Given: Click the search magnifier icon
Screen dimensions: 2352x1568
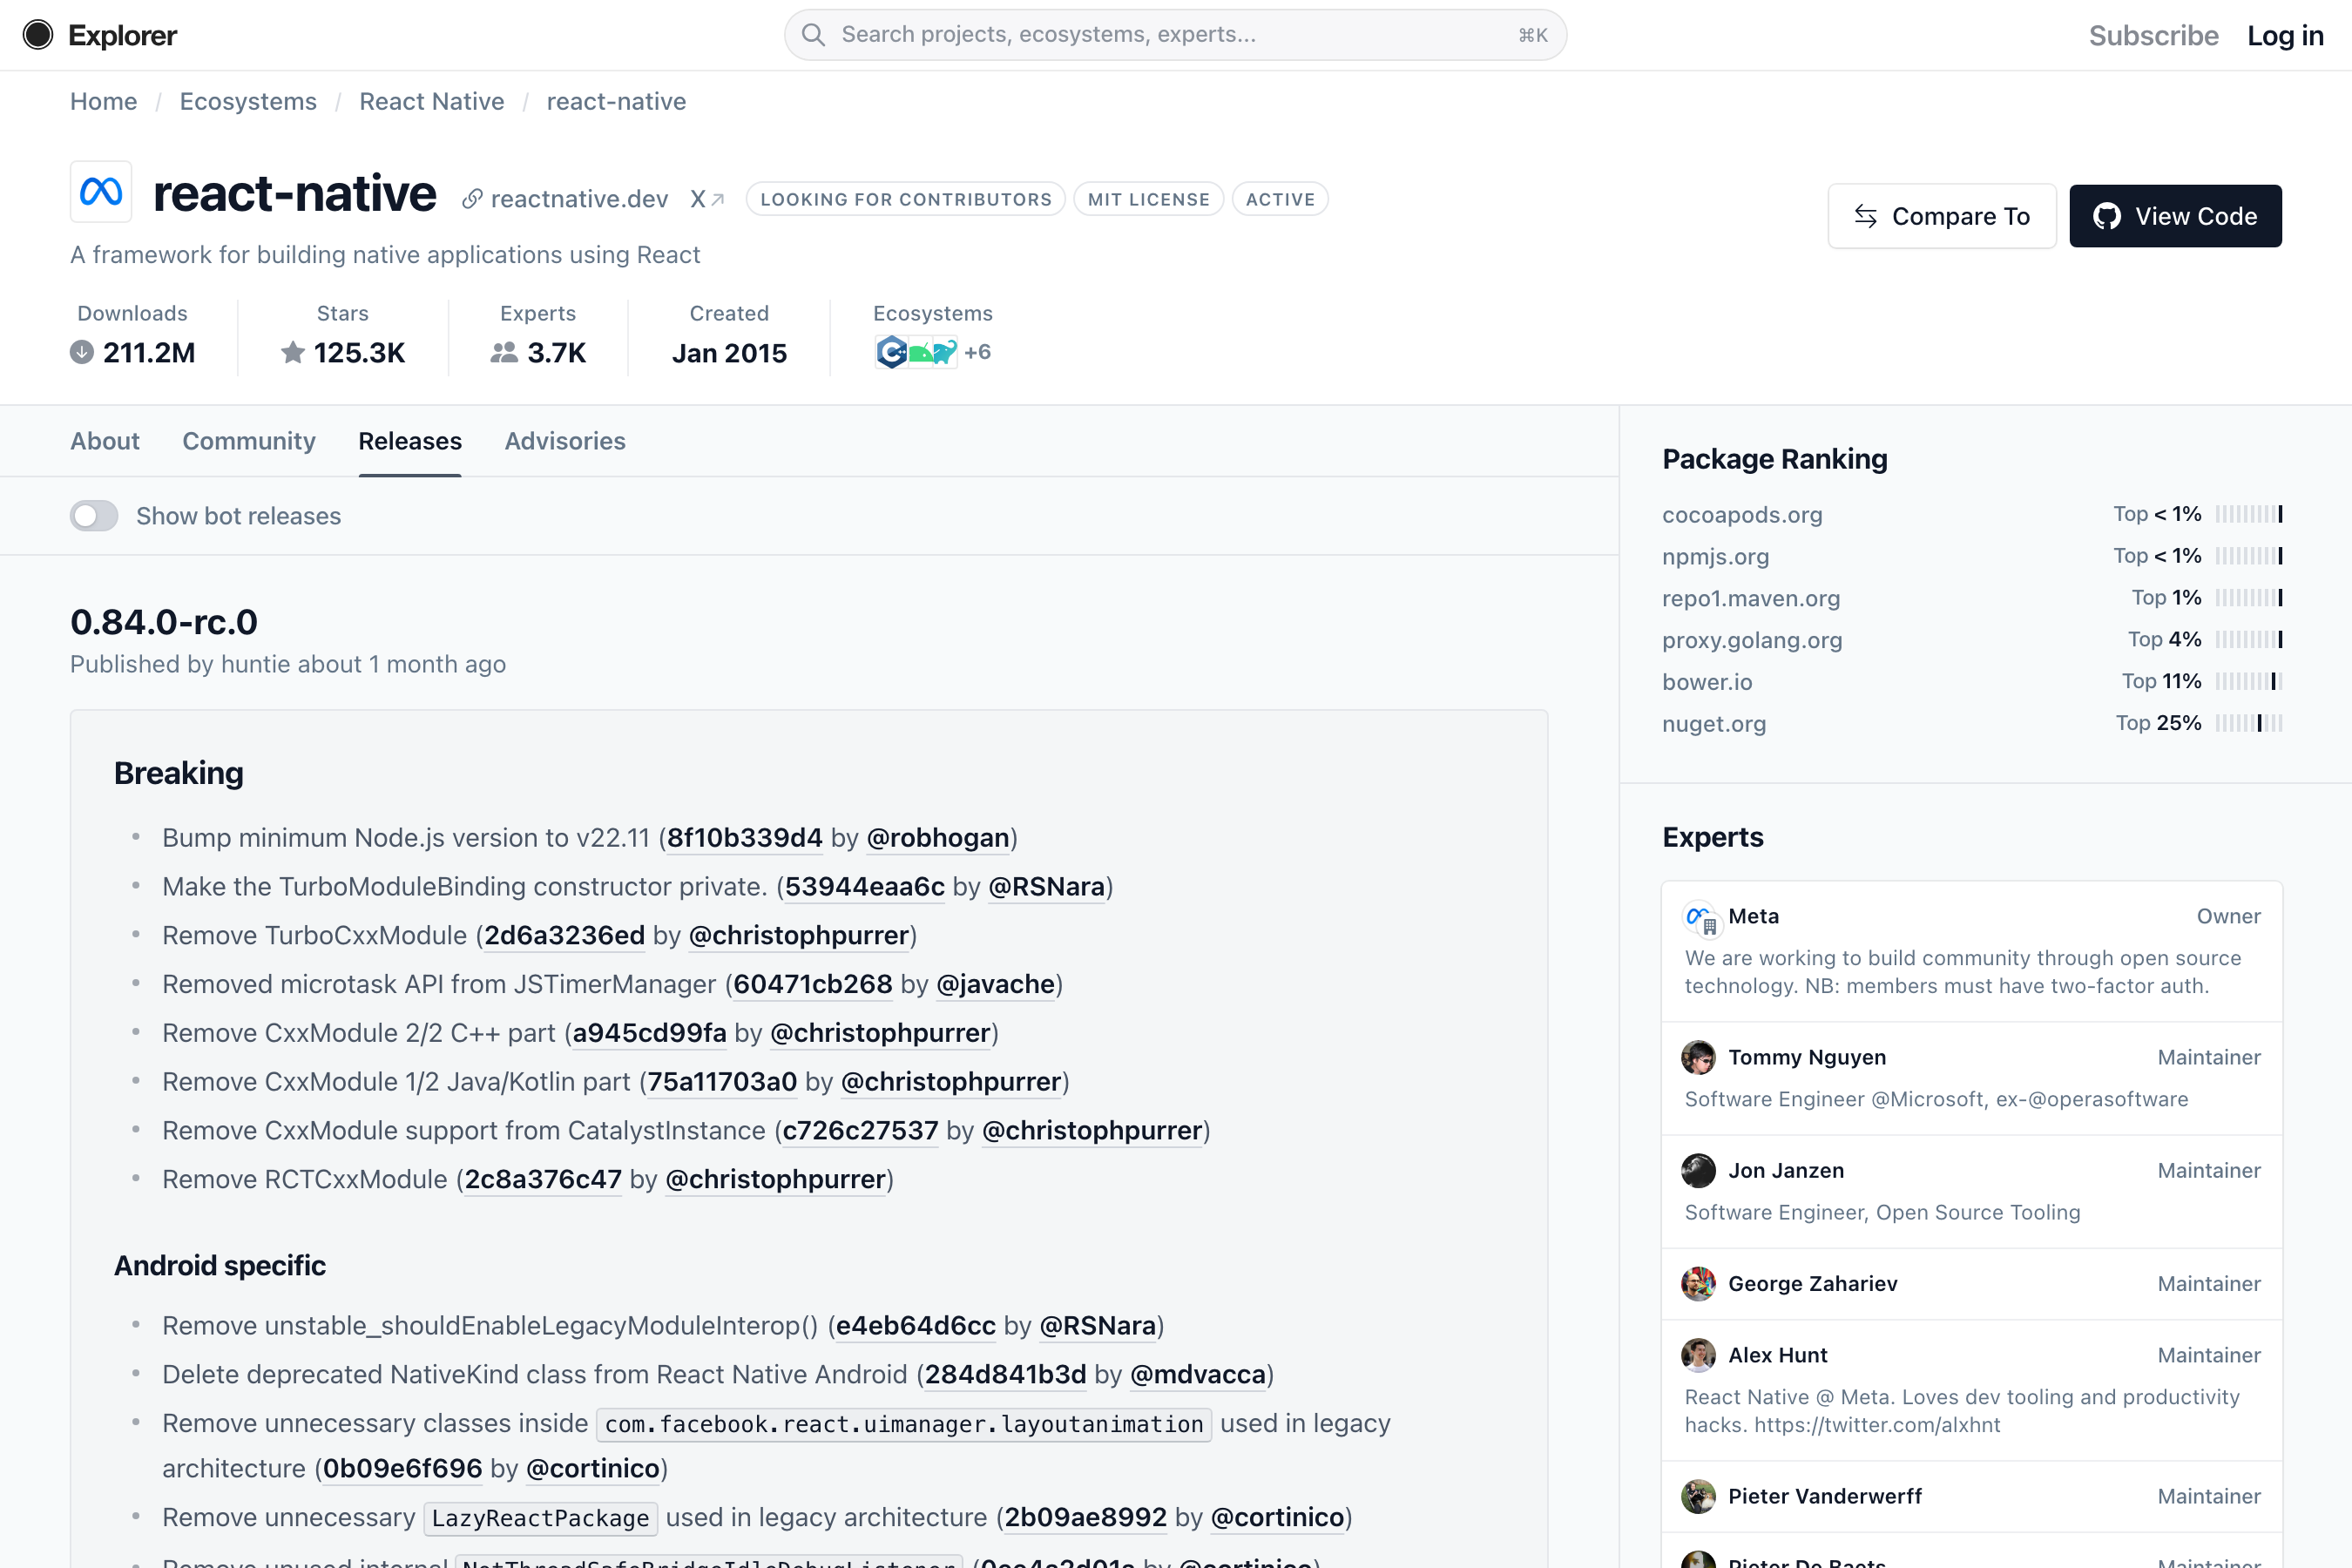Looking at the screenshot, I should 813,34.
